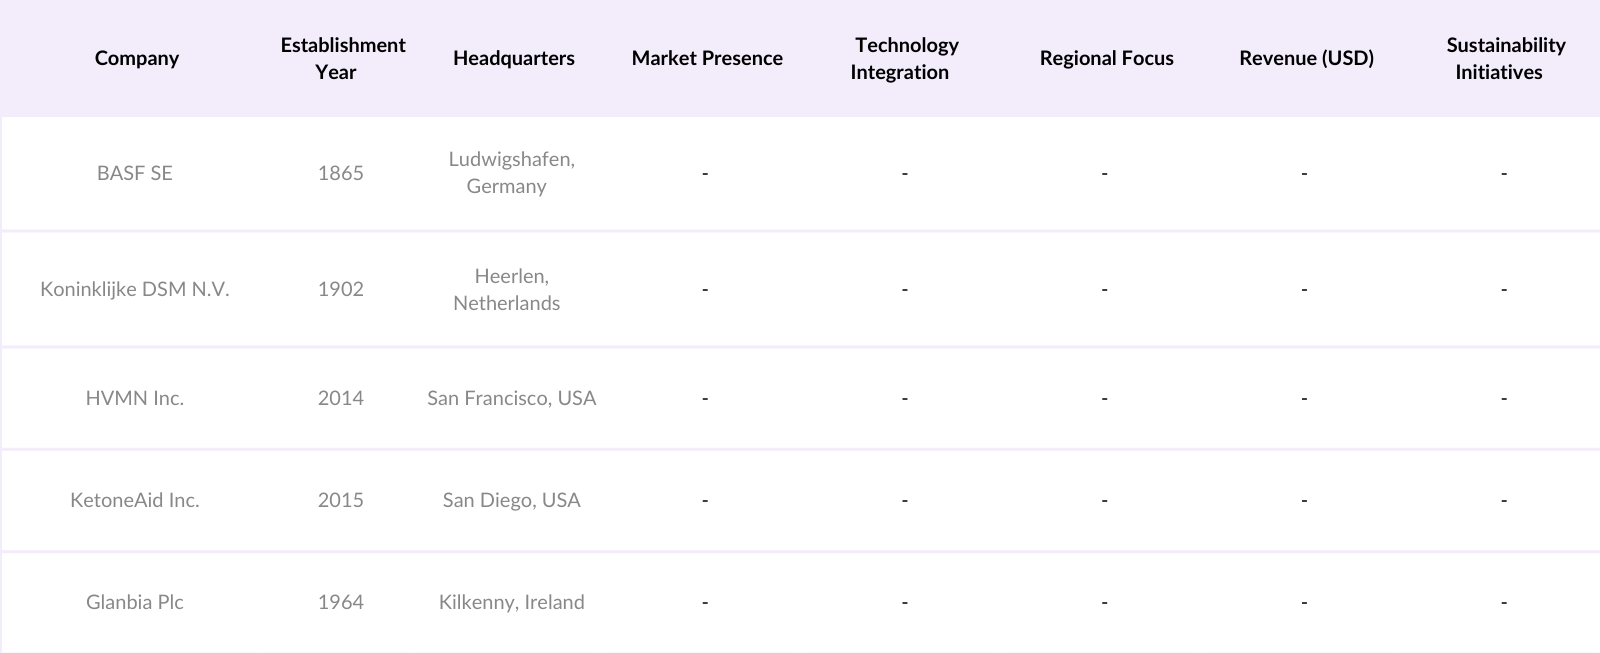Click the San Diego, USA cell
The image size is (1600, 653).
pyautogui.click(x=511, y=500)
